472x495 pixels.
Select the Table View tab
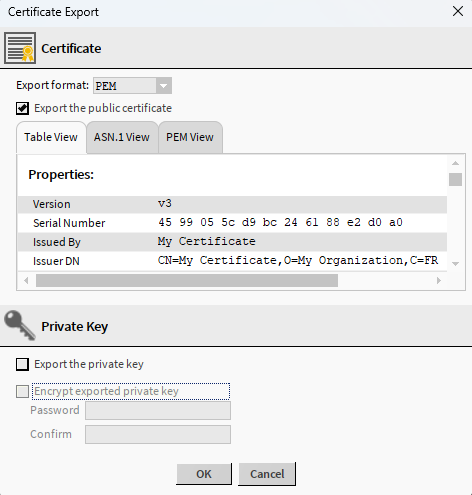click(x=51, y=137)
